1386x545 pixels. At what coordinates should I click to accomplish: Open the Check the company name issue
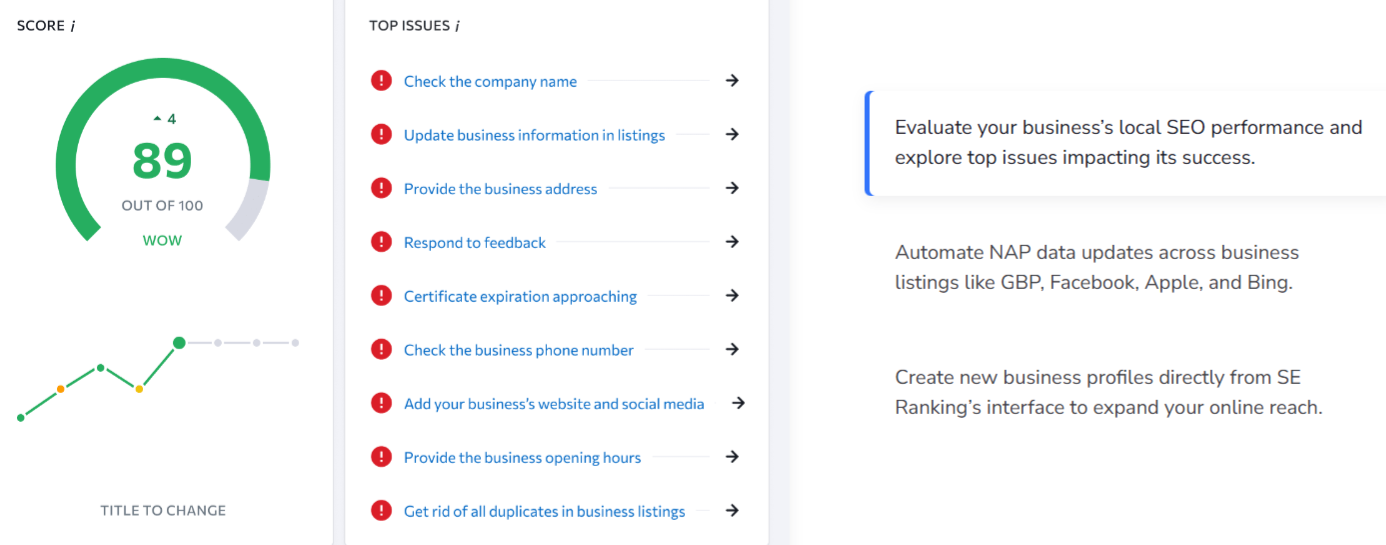490,81
